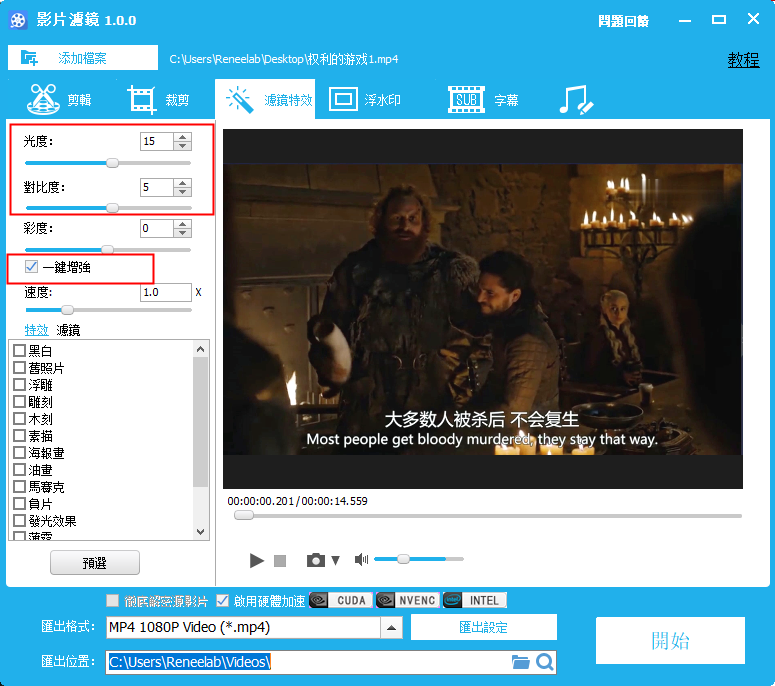Increase the saturation value with up arrow
The width and height of the screenshot is (775, 686).
click(182, 224)
